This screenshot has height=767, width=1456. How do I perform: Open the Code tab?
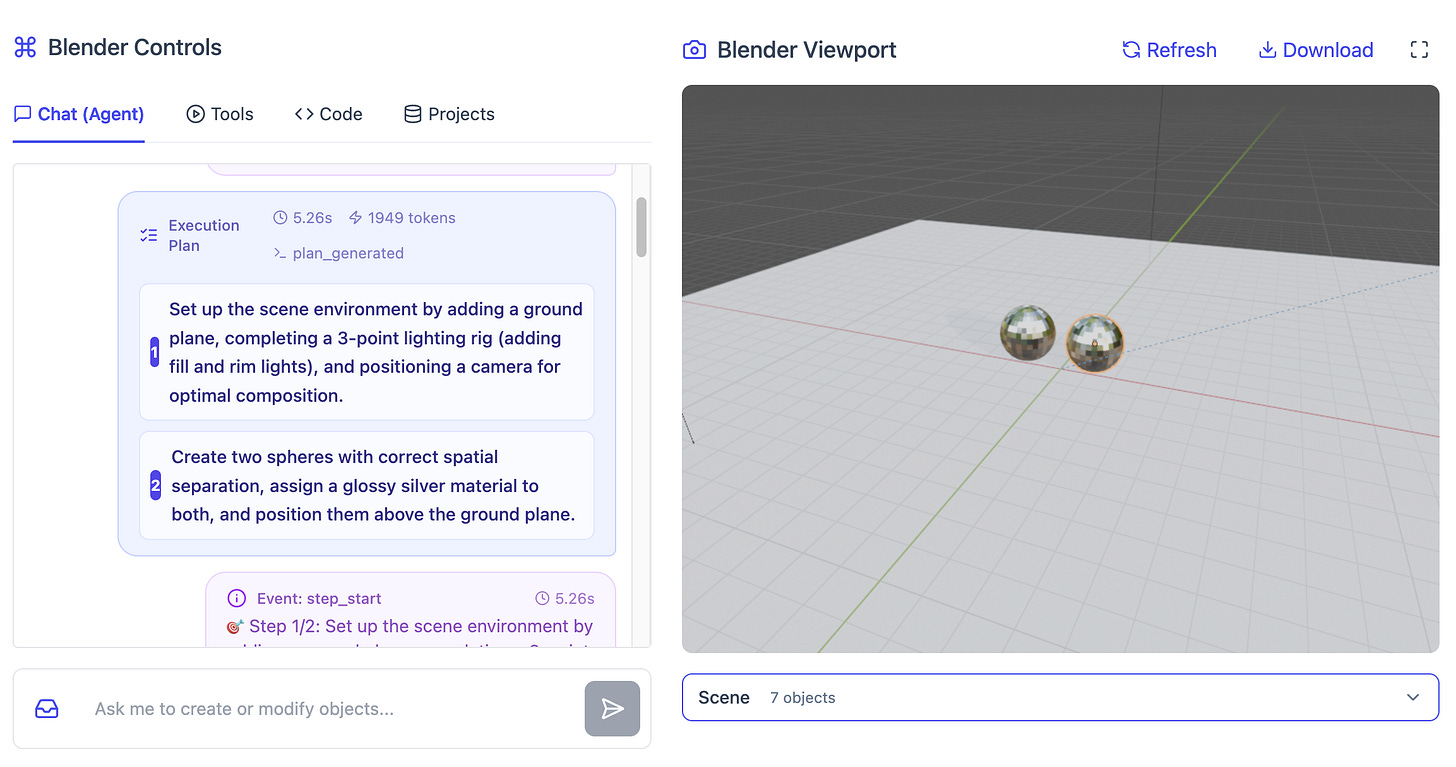328,114
